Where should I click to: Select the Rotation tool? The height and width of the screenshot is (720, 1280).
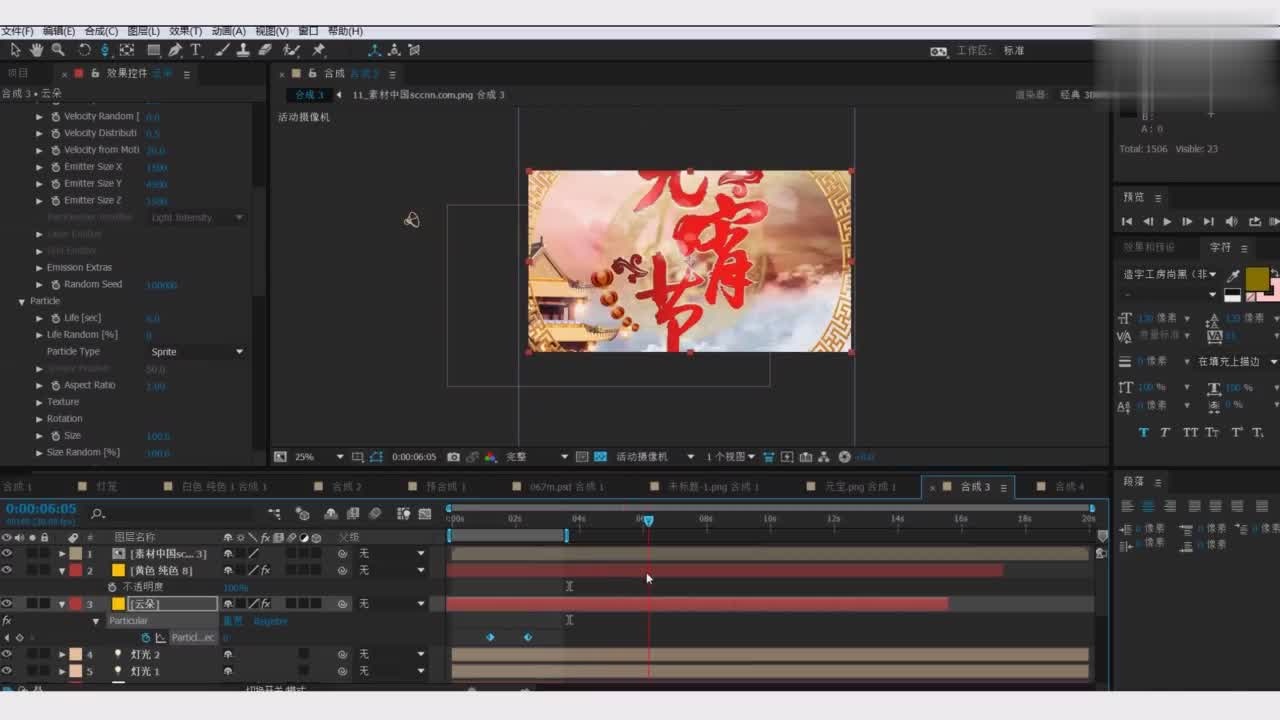point(84,50)
